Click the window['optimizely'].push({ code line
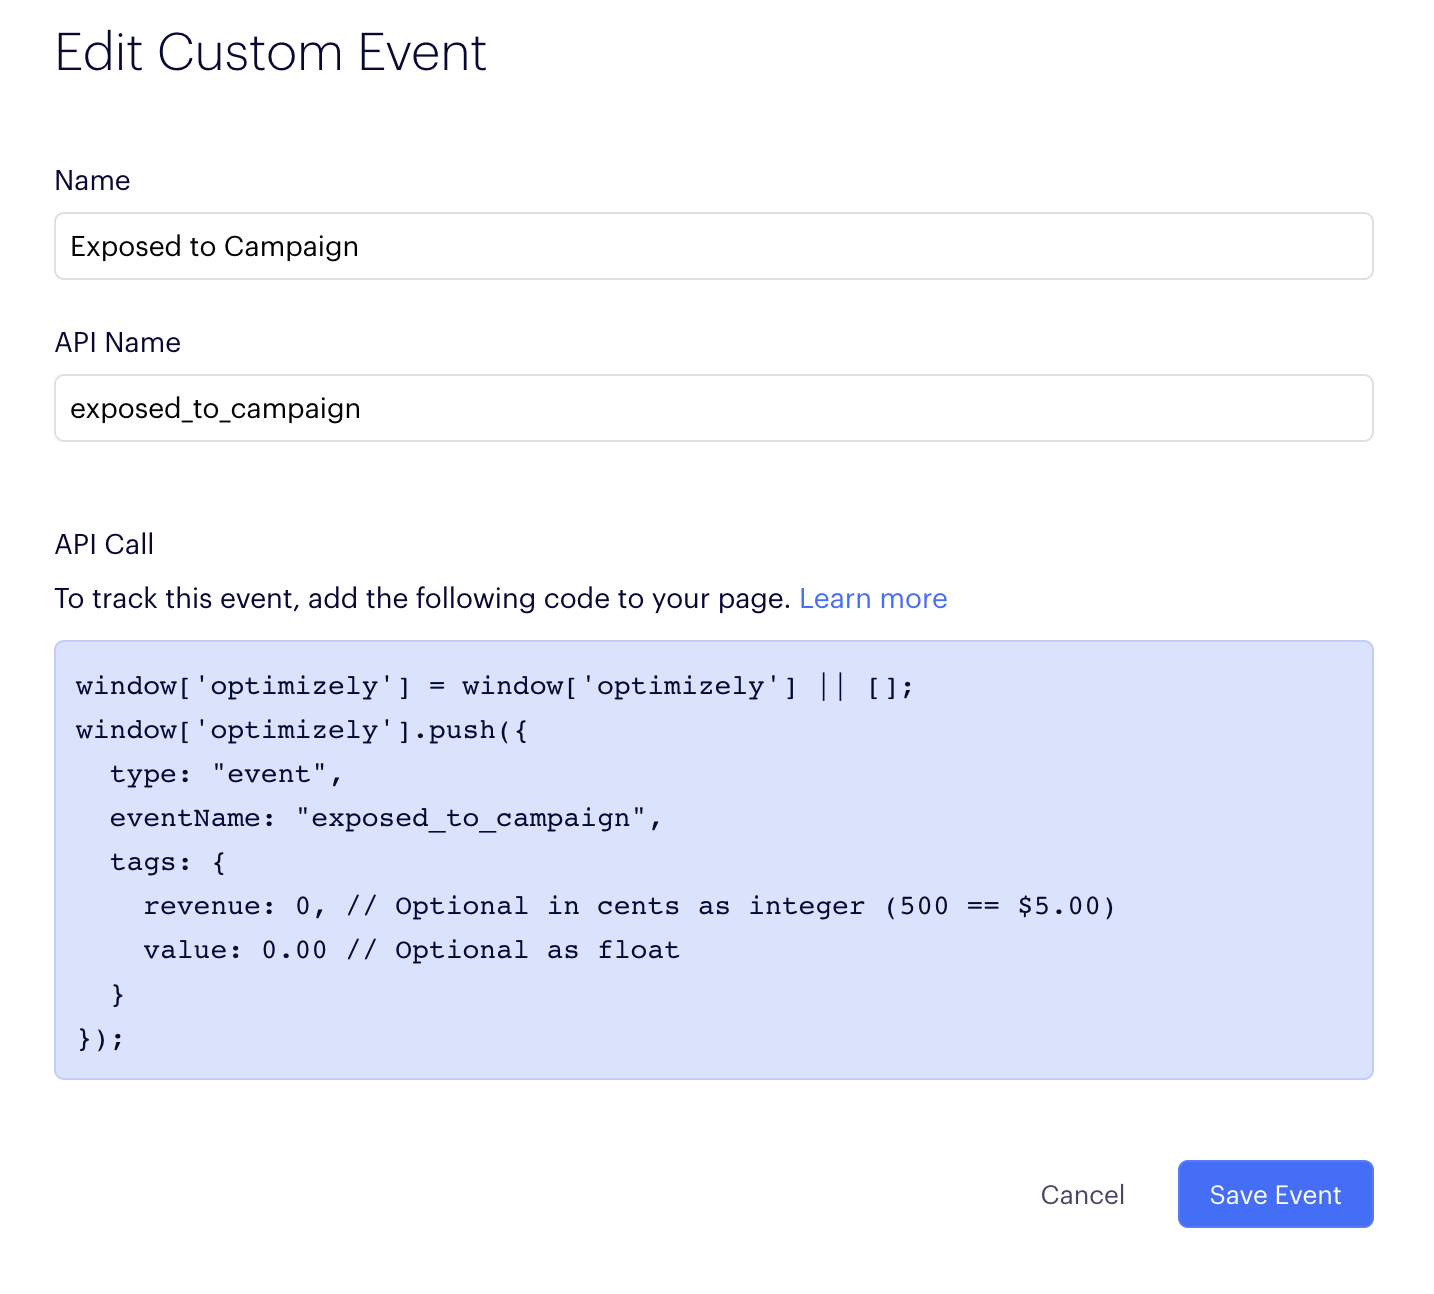The image size is (1434, 1294). click(302, 730)
